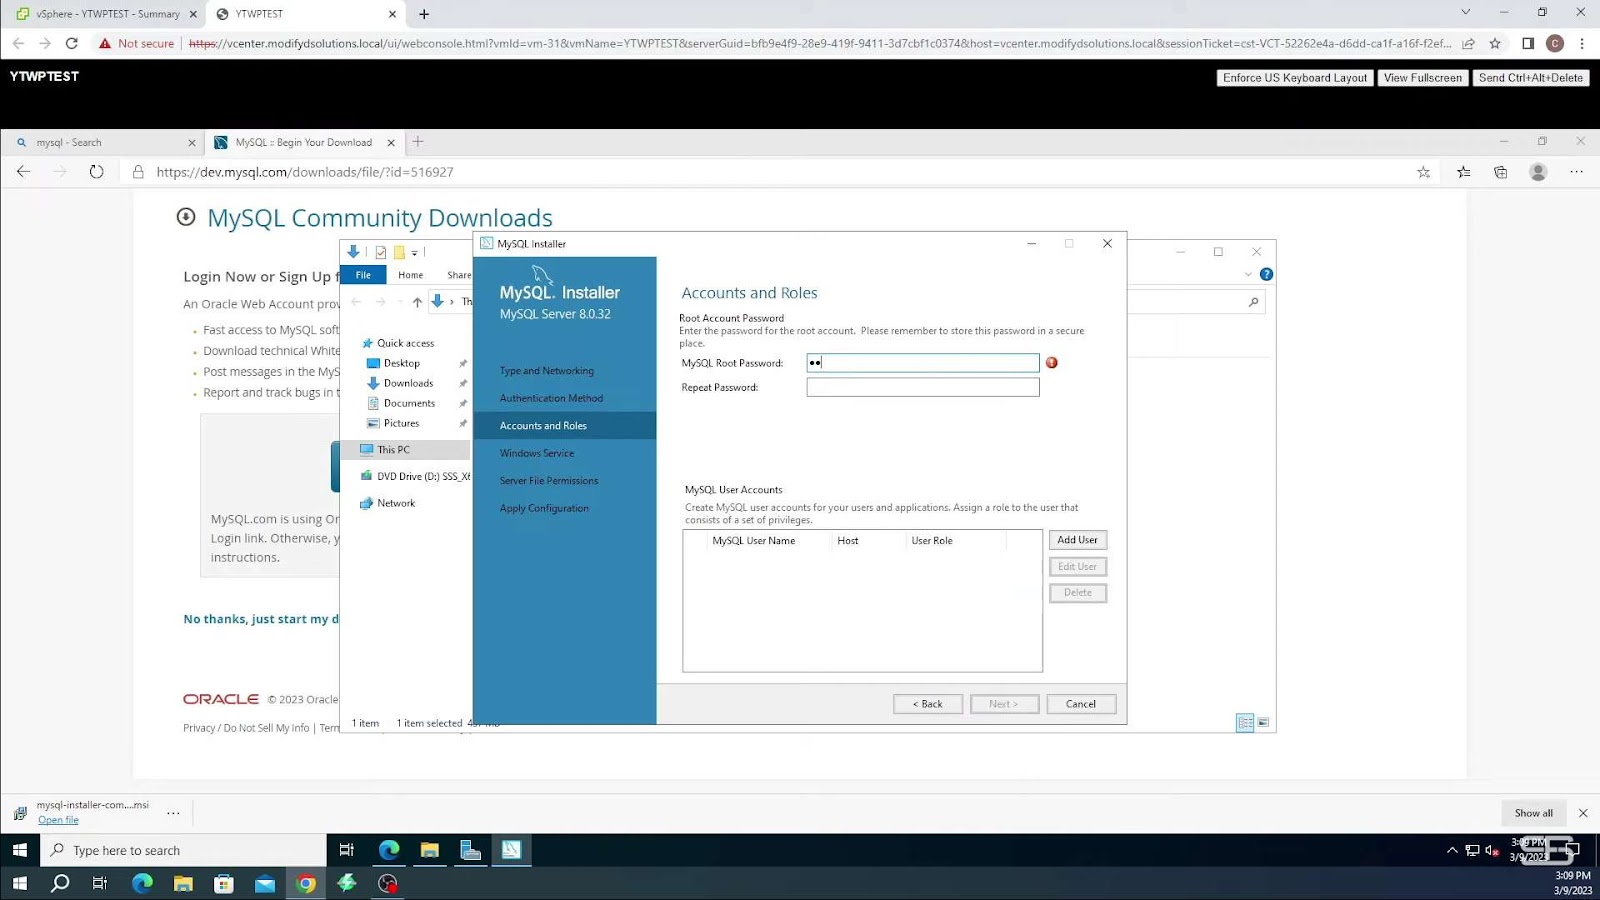Click Chrome icon on outer taskbar
This screenshot has width=1600, height=900.
(x=306, y=883)
